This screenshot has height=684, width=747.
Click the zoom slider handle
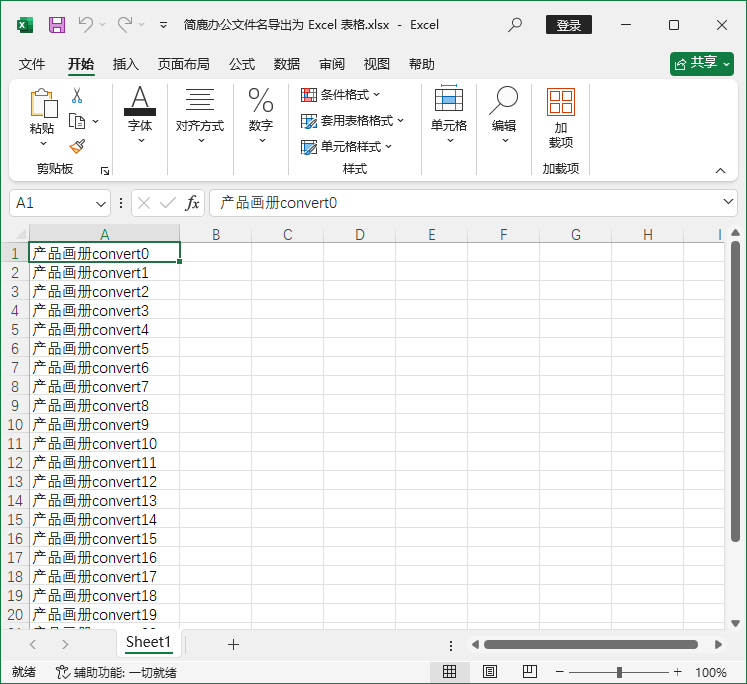620,672
